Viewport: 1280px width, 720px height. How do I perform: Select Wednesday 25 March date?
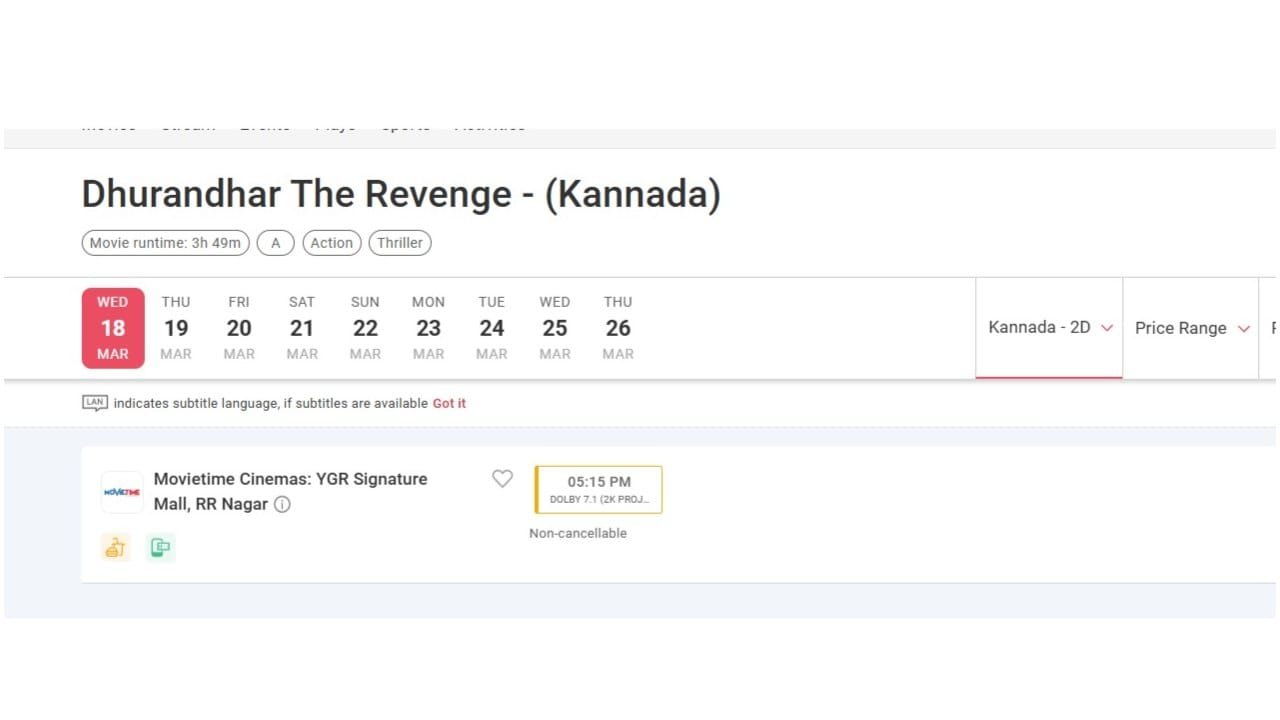tap(554, 328)
